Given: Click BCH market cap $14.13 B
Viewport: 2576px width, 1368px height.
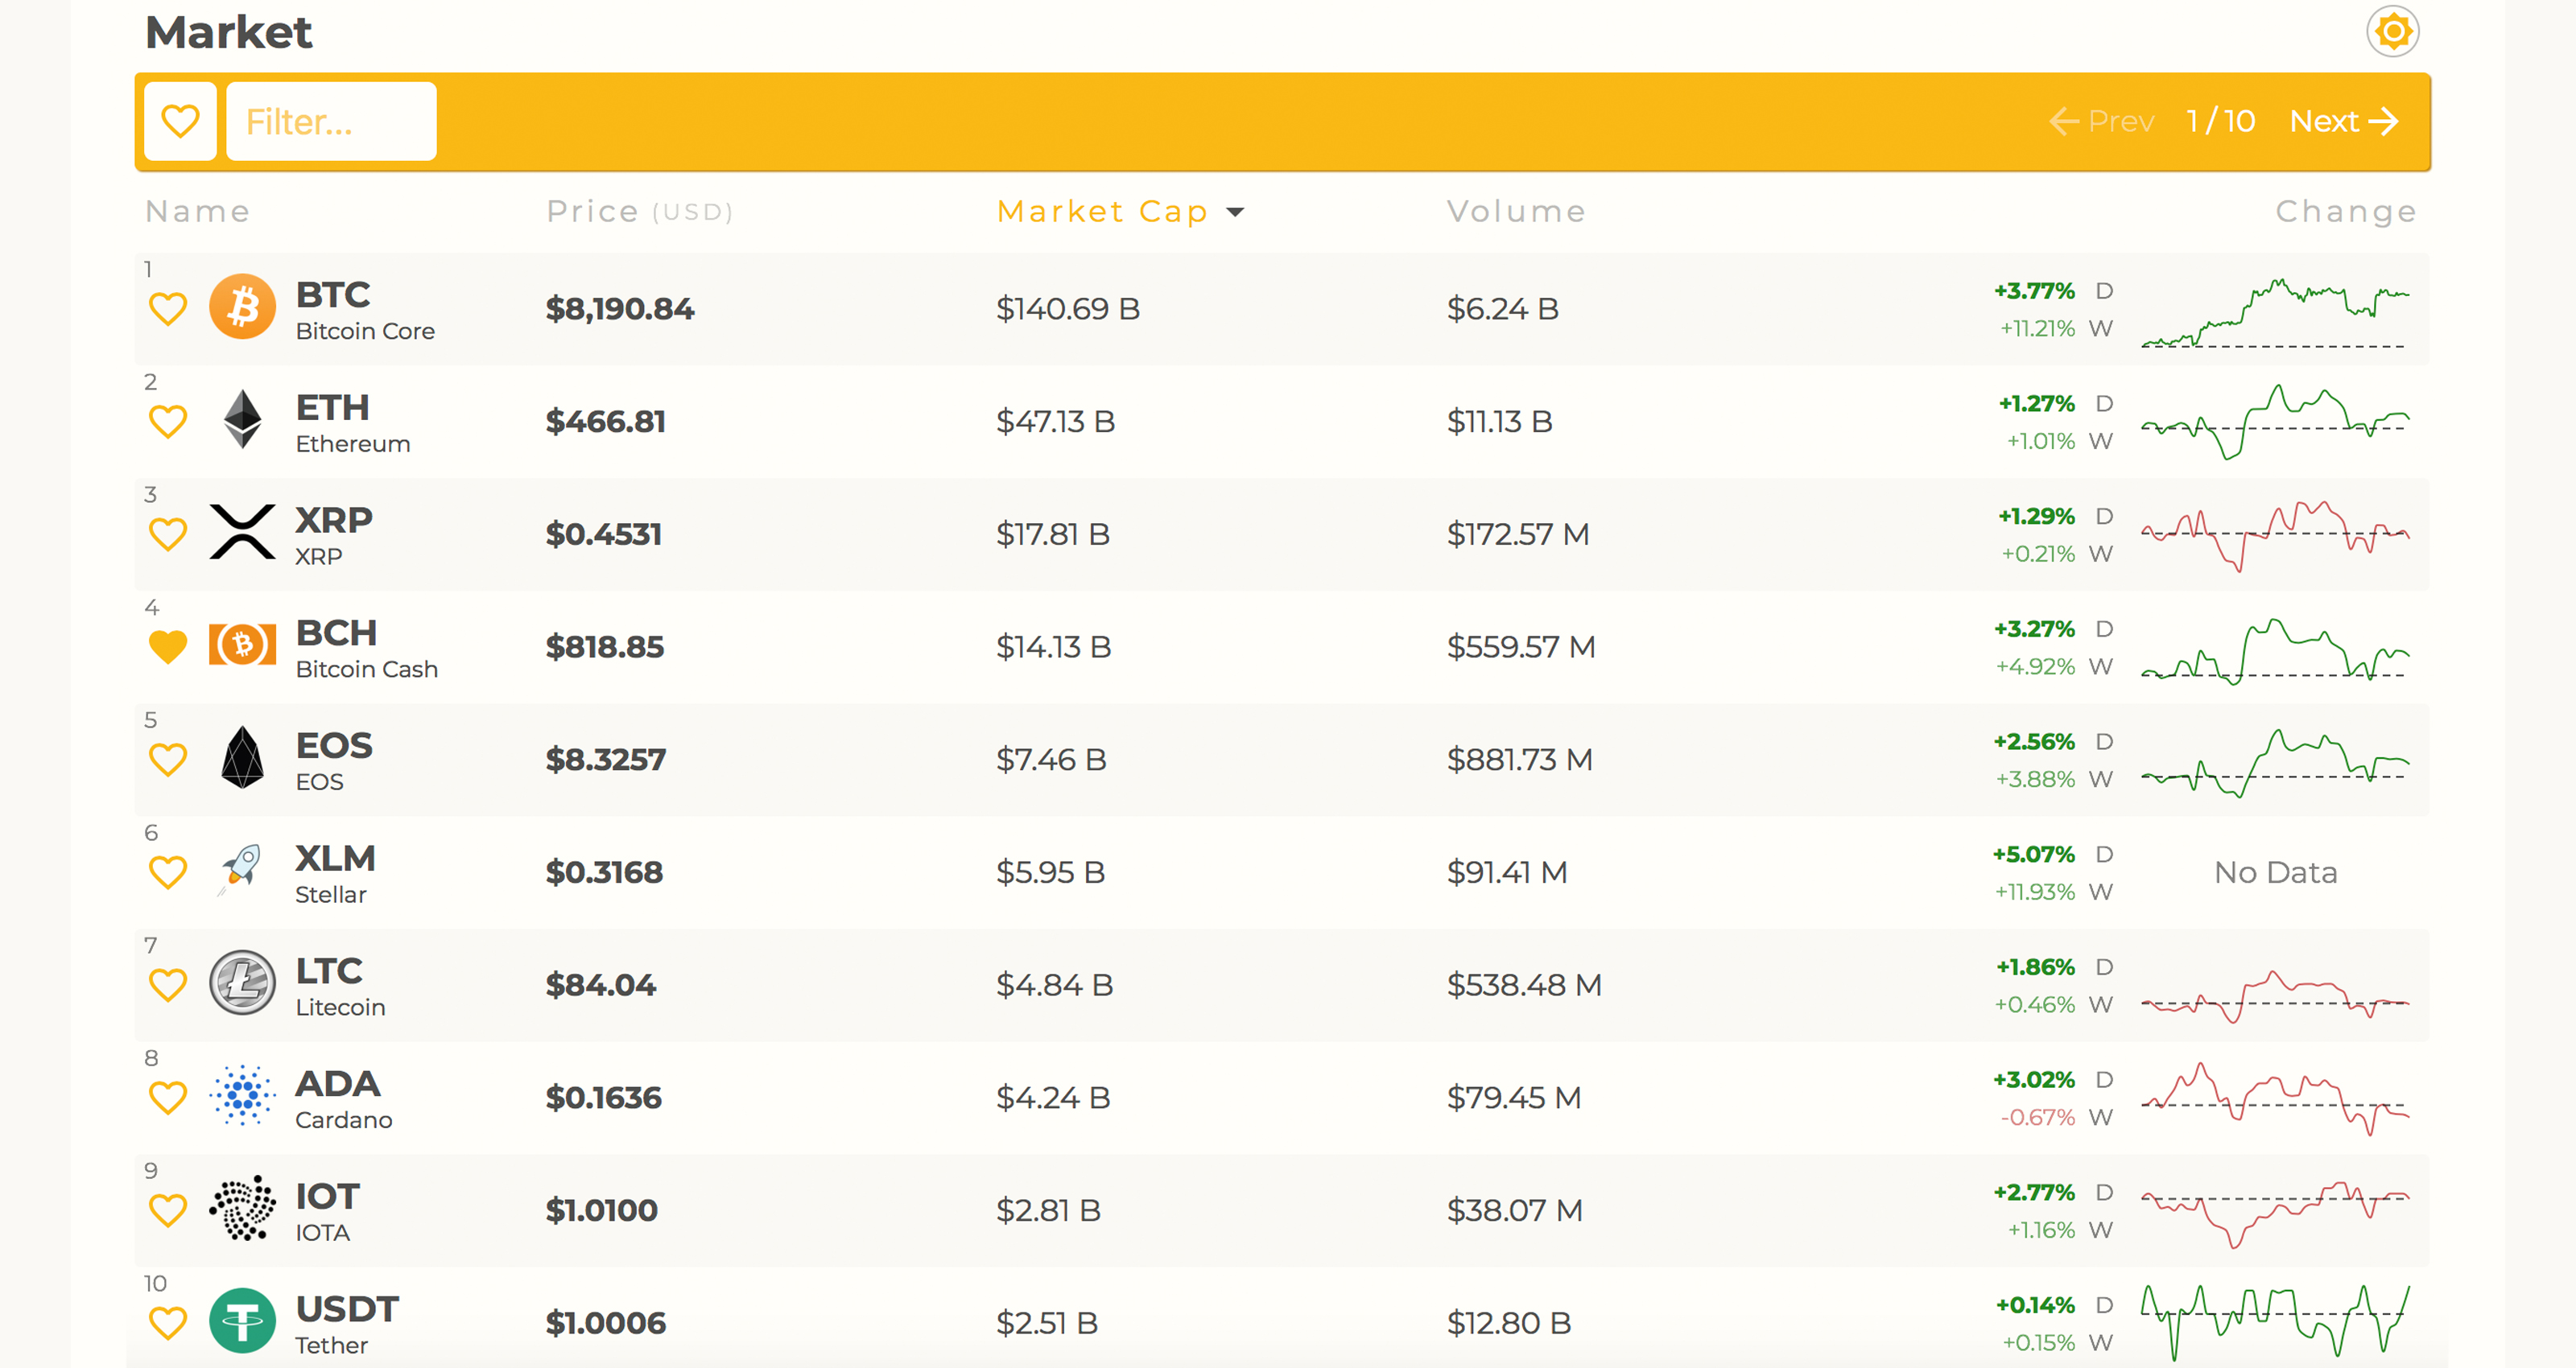Looking at the screenshot, I should point(1053,647).
